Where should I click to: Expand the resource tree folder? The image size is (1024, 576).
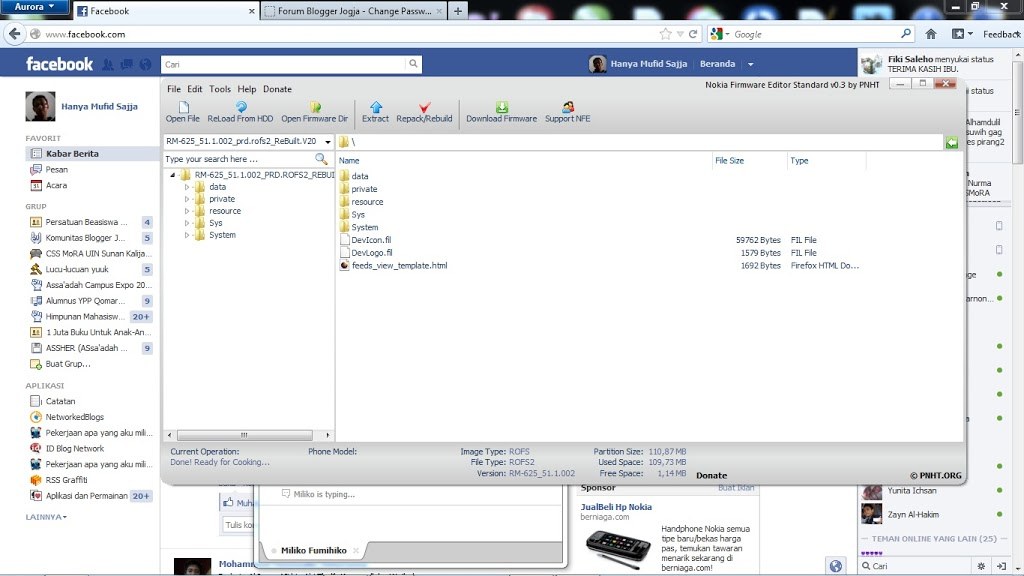coord(187,212)
